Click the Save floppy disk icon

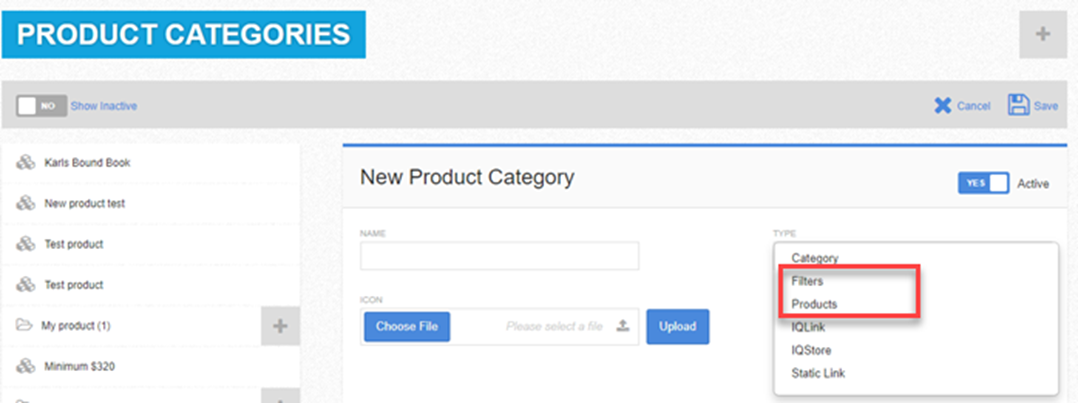[x=1018, y=105]
